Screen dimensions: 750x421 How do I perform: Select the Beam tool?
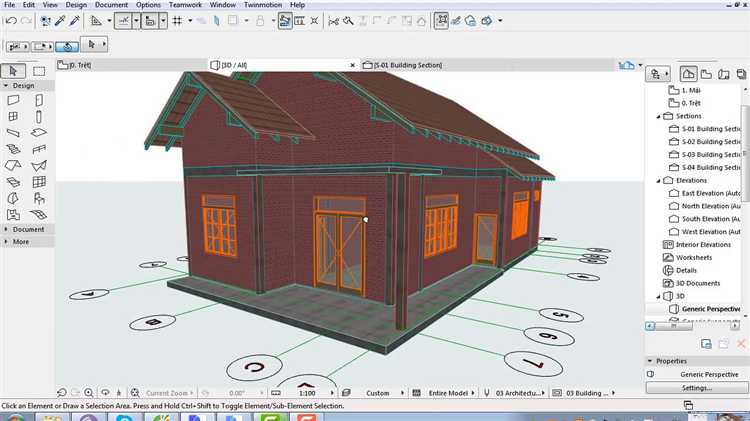coord(13,133)
